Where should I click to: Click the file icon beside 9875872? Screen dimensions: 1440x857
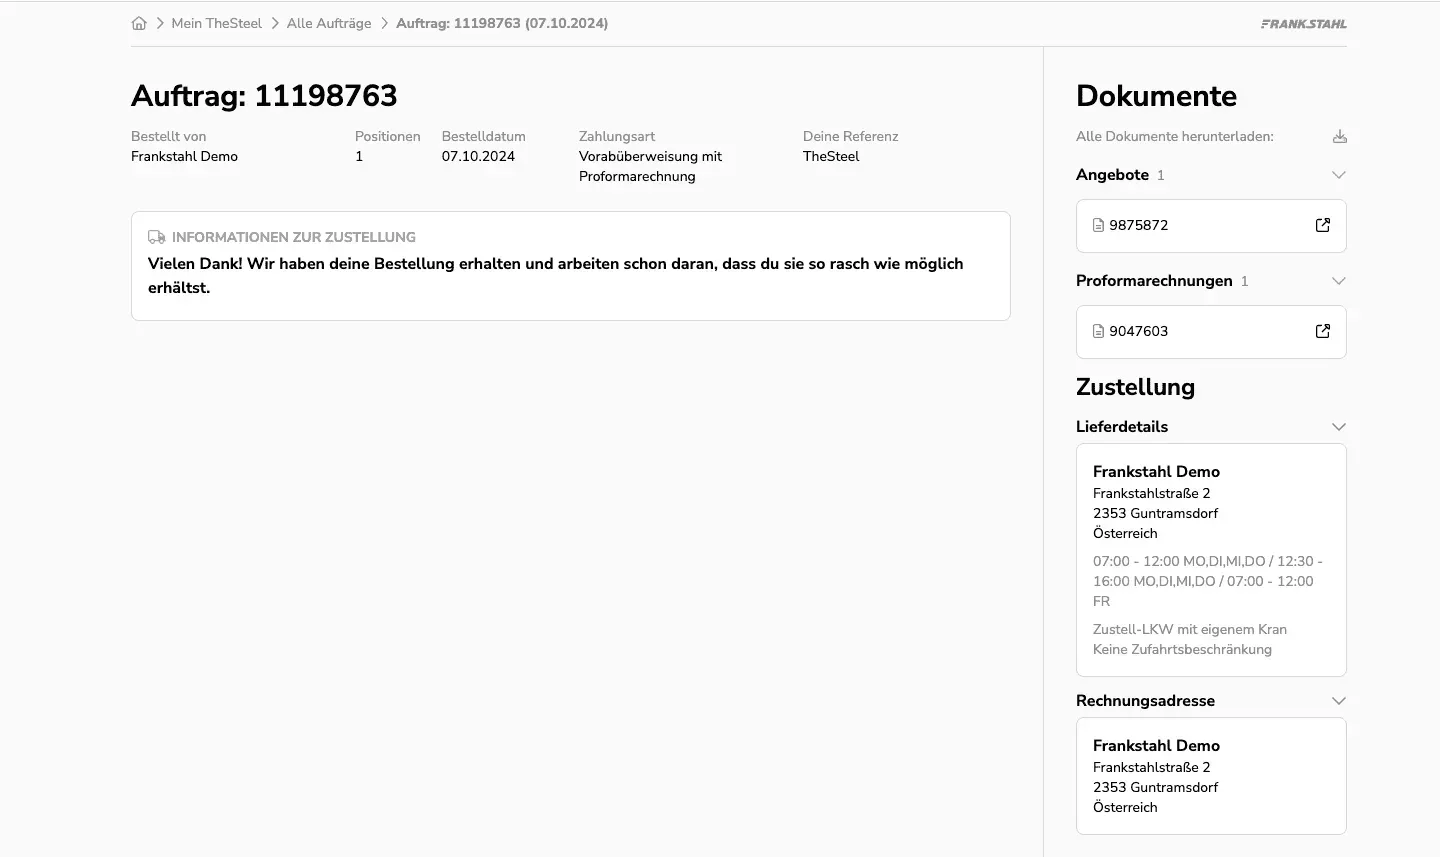tap(1098, 225)
